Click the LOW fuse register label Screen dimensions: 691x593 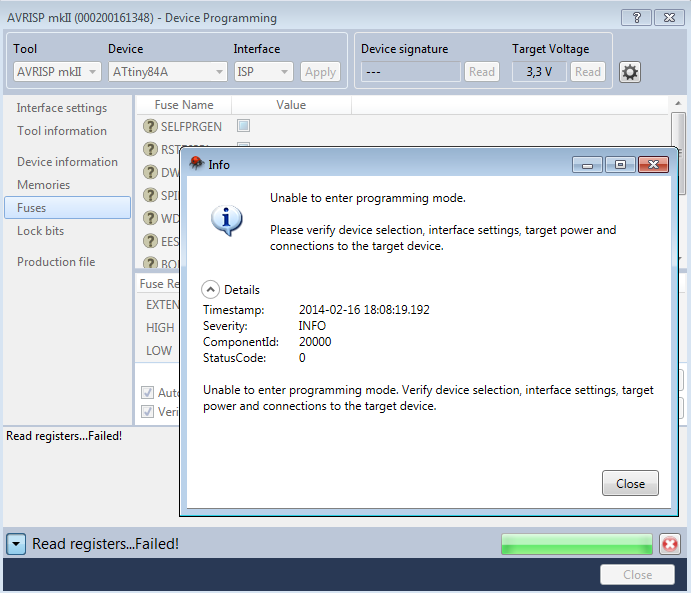coord(159,350)
